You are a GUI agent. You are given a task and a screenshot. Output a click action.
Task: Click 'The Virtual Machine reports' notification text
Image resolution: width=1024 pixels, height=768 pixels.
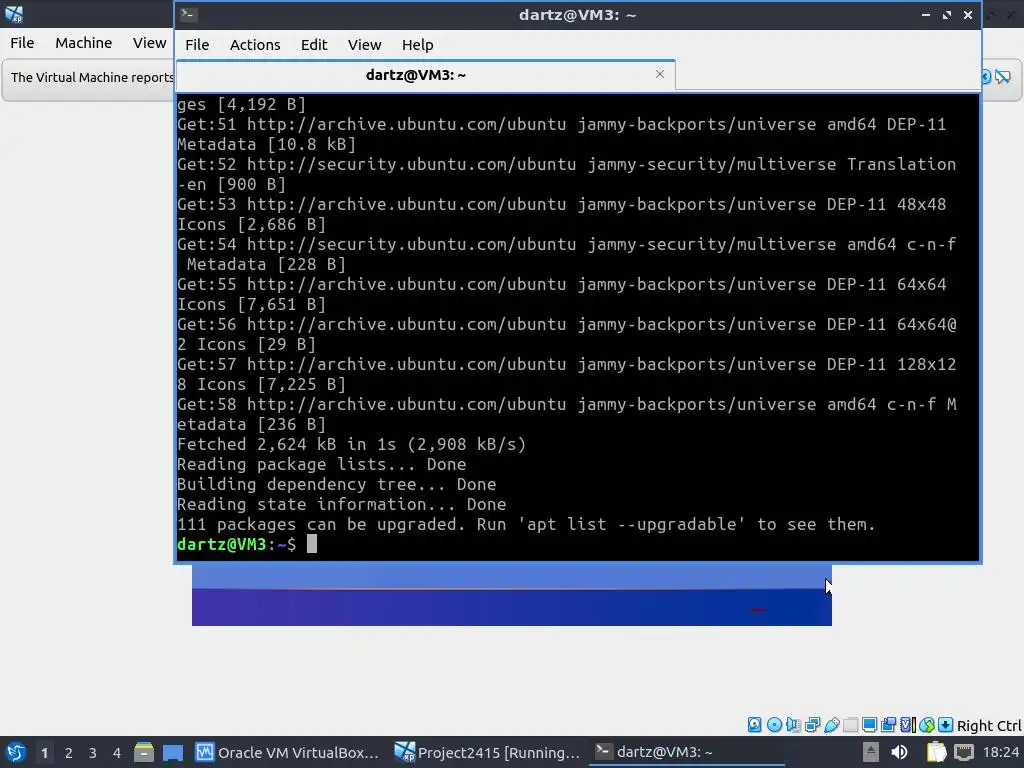pyautogui.click(x=92, y=77)
